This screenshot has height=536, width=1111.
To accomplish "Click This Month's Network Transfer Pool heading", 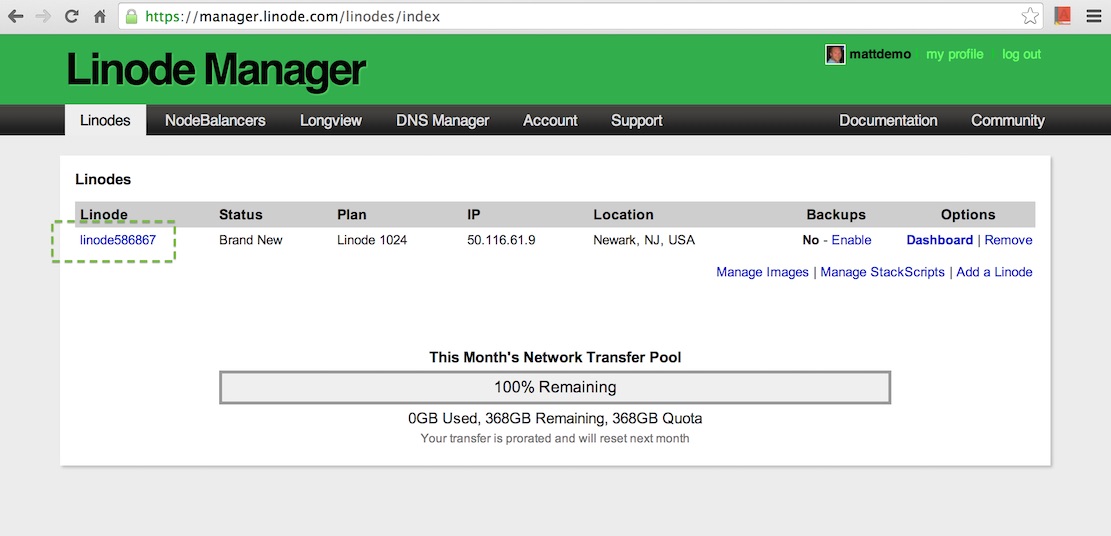I will pyautogui.click(x=555, y=357).
